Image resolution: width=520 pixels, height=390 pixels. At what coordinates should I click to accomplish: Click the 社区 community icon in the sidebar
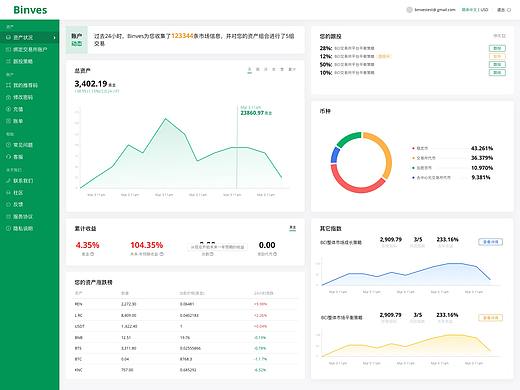tap(9, 193)
